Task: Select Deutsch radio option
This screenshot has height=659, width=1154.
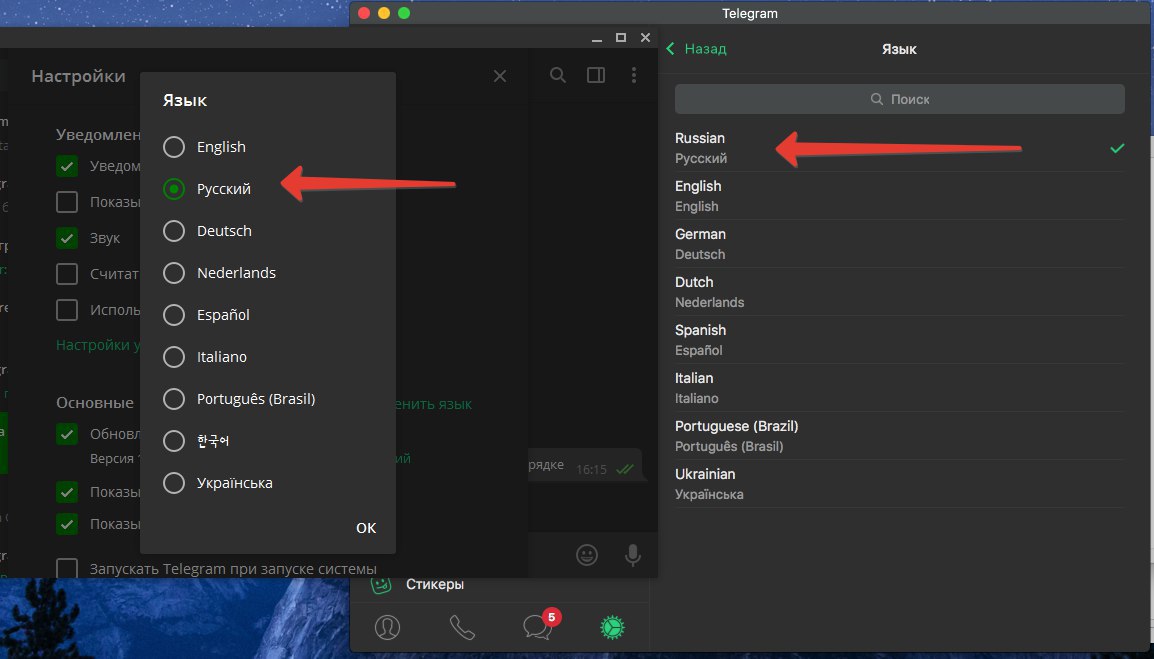Action: click(174, 231)
